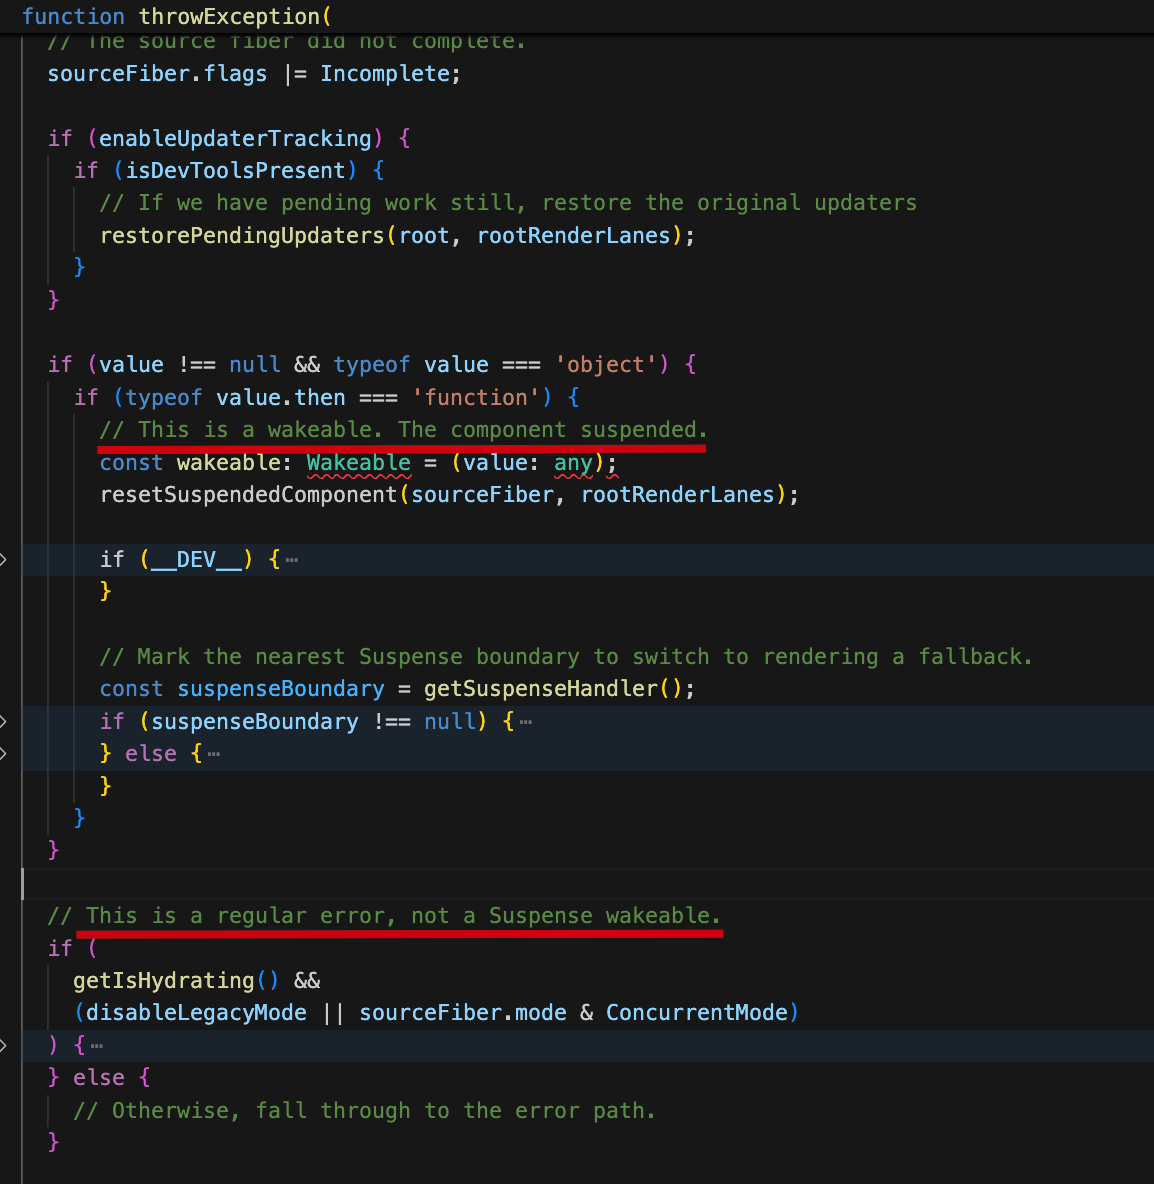Expand the folded if (__DEV__) block chevron

pos(4,560)
